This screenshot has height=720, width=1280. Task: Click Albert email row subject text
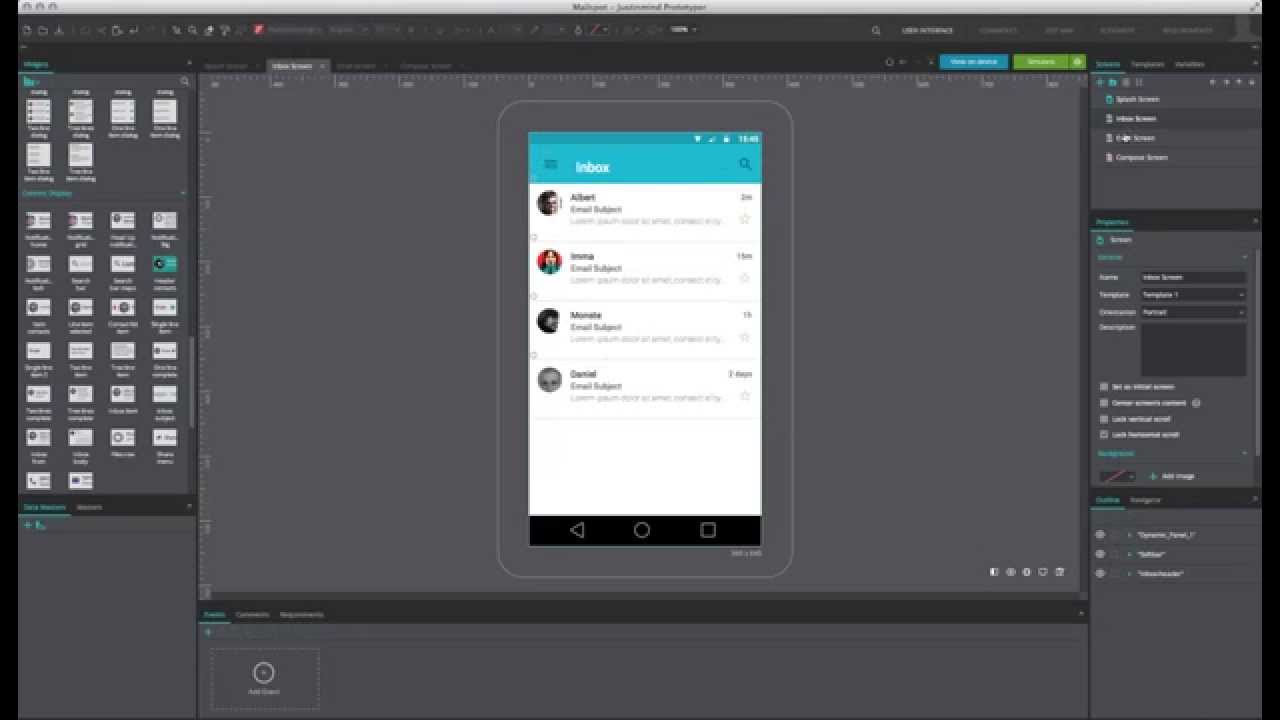click(x=596, y=210)
